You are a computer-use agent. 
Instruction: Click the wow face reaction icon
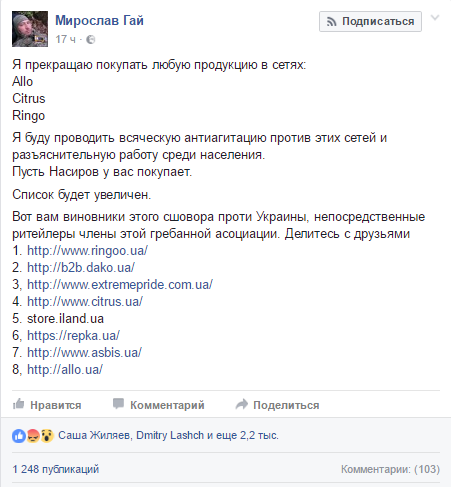click(x=47, y=436)
